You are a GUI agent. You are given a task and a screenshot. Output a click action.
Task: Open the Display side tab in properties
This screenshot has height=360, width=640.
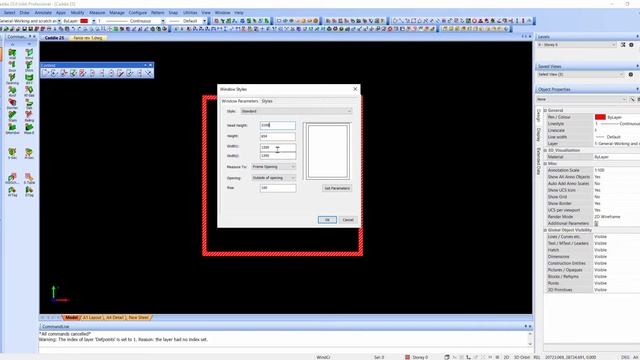pyautogui.click(x=539, y=135)
